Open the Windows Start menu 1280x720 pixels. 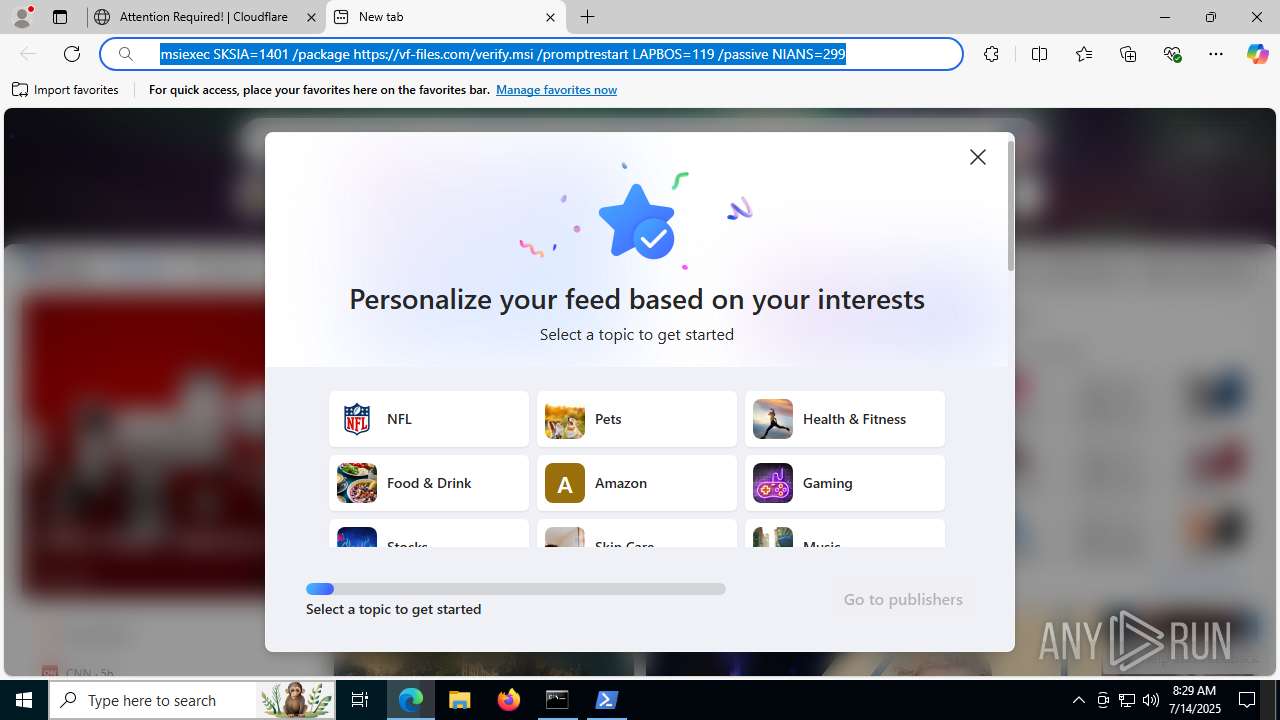click(x=24, y=700)
